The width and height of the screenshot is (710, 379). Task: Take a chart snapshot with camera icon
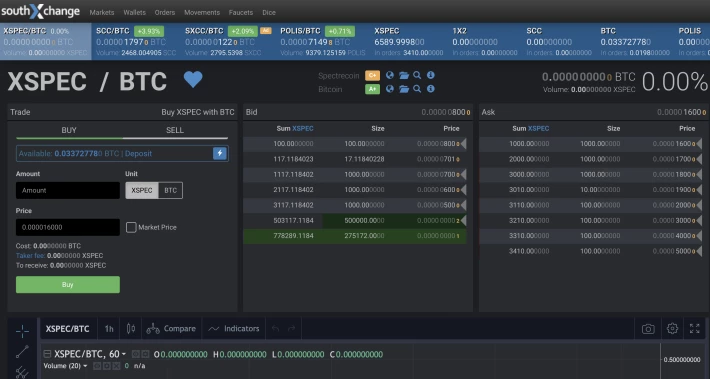648,329
